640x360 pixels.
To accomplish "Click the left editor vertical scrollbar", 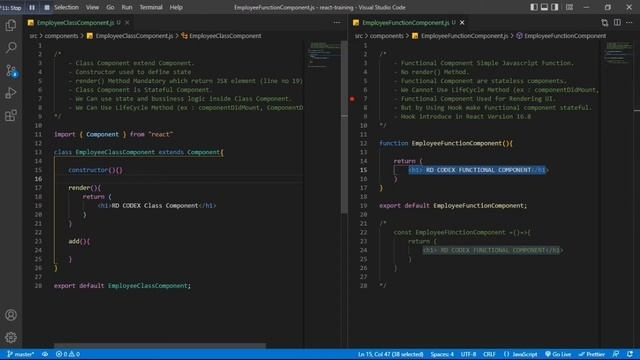I will 344,127.
